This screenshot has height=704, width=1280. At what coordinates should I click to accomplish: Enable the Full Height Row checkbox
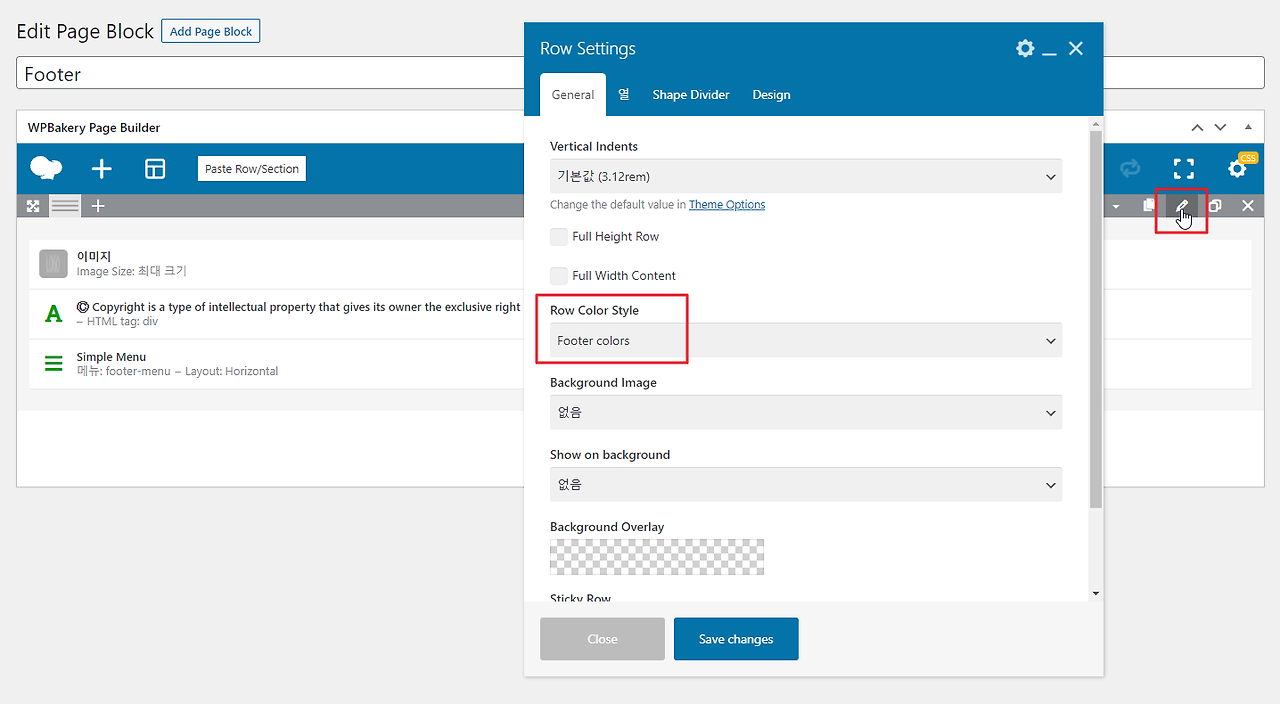tap(559, 237)
